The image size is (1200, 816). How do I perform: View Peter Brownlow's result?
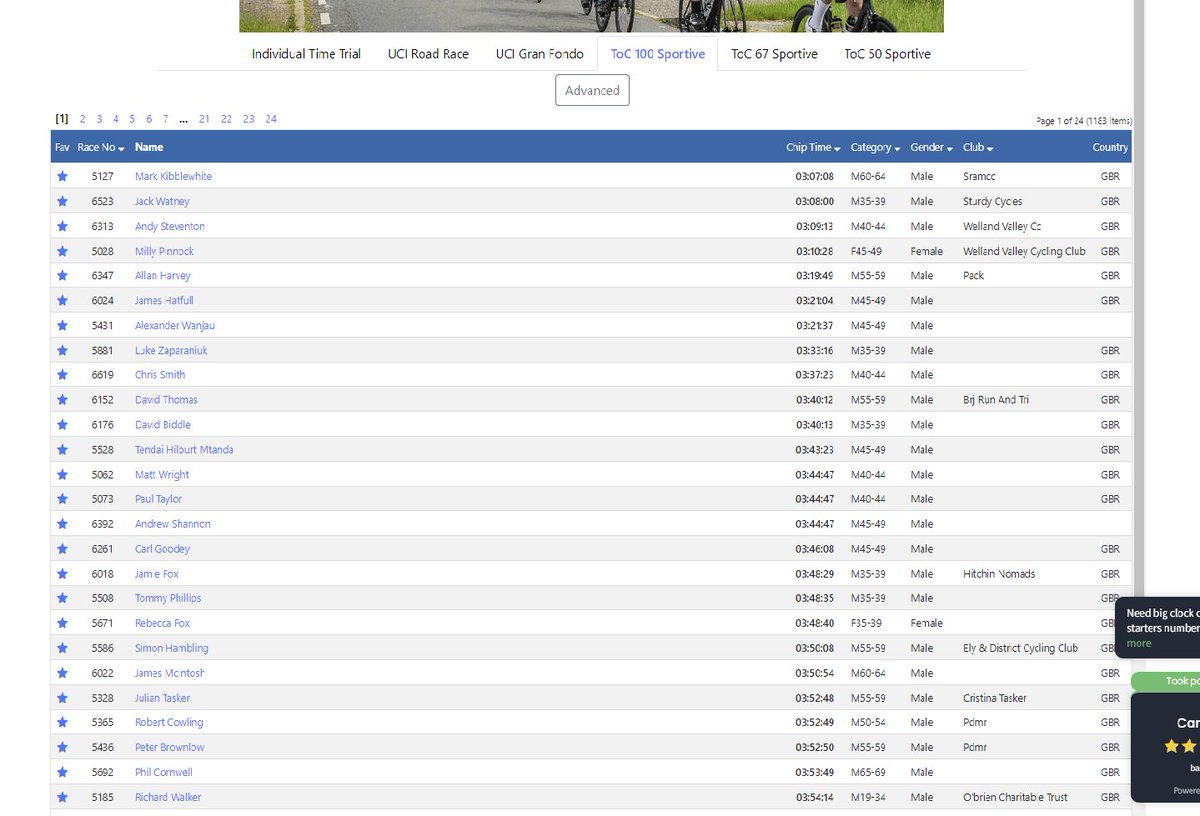click(x=169, y=747)
